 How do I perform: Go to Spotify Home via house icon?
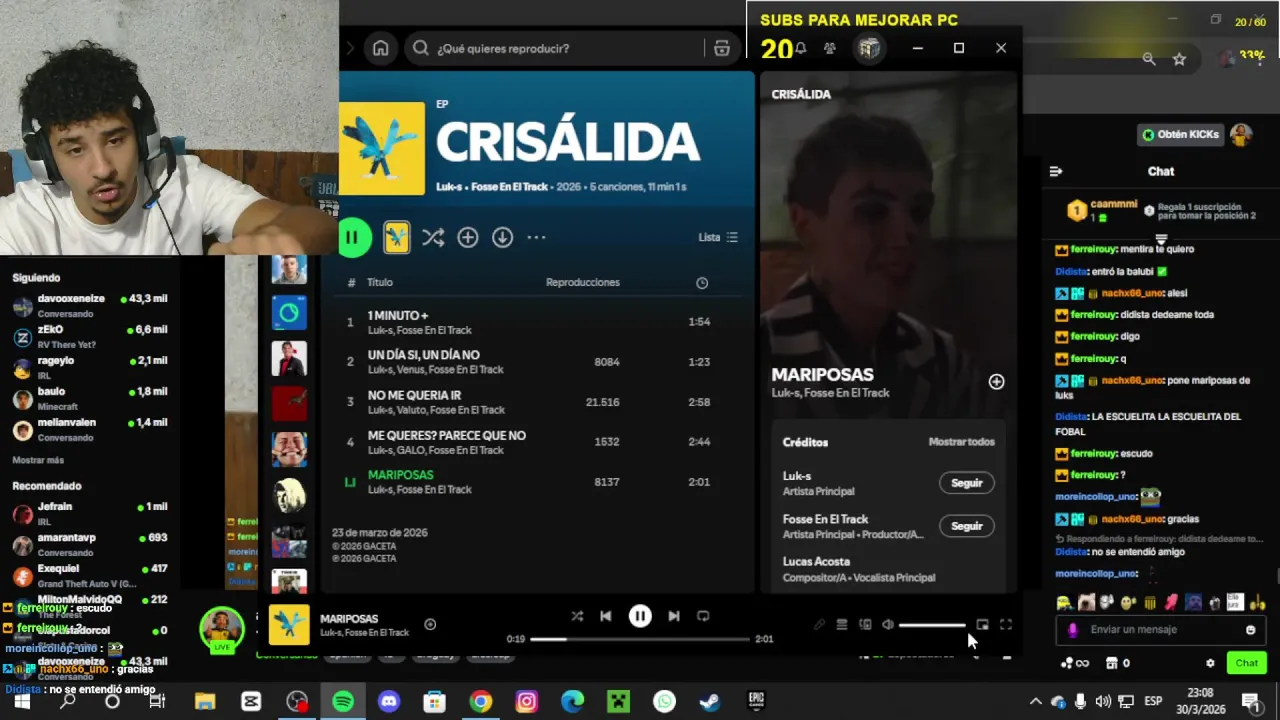[x=380, y=48]
